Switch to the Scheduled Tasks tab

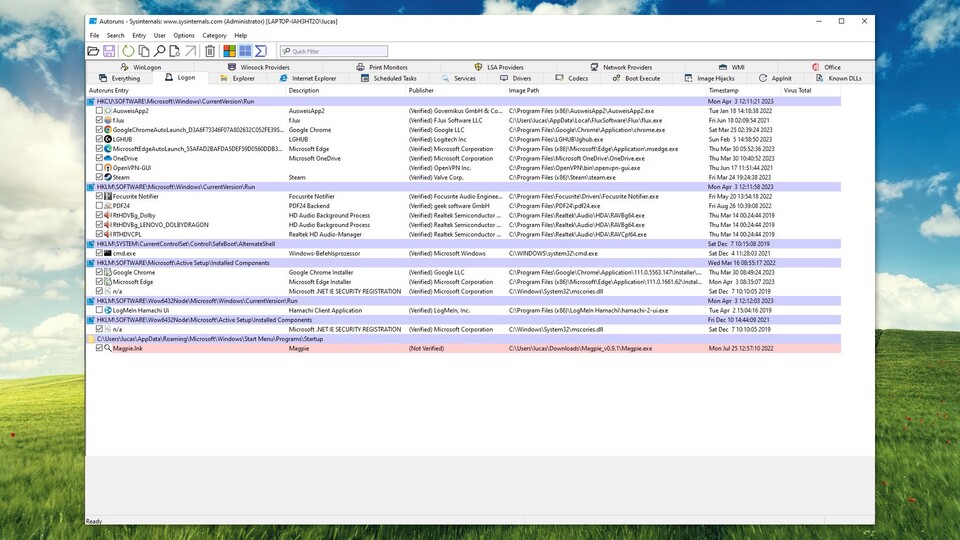[x=388, y=78]
